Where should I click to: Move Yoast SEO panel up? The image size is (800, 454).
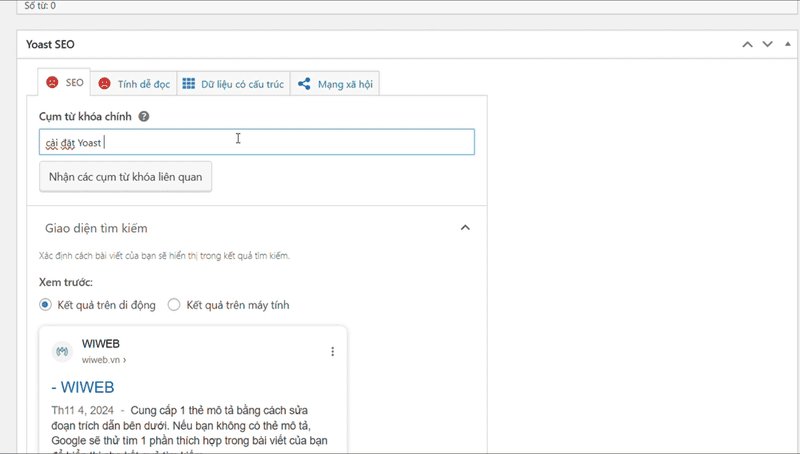tap(747, 44)
